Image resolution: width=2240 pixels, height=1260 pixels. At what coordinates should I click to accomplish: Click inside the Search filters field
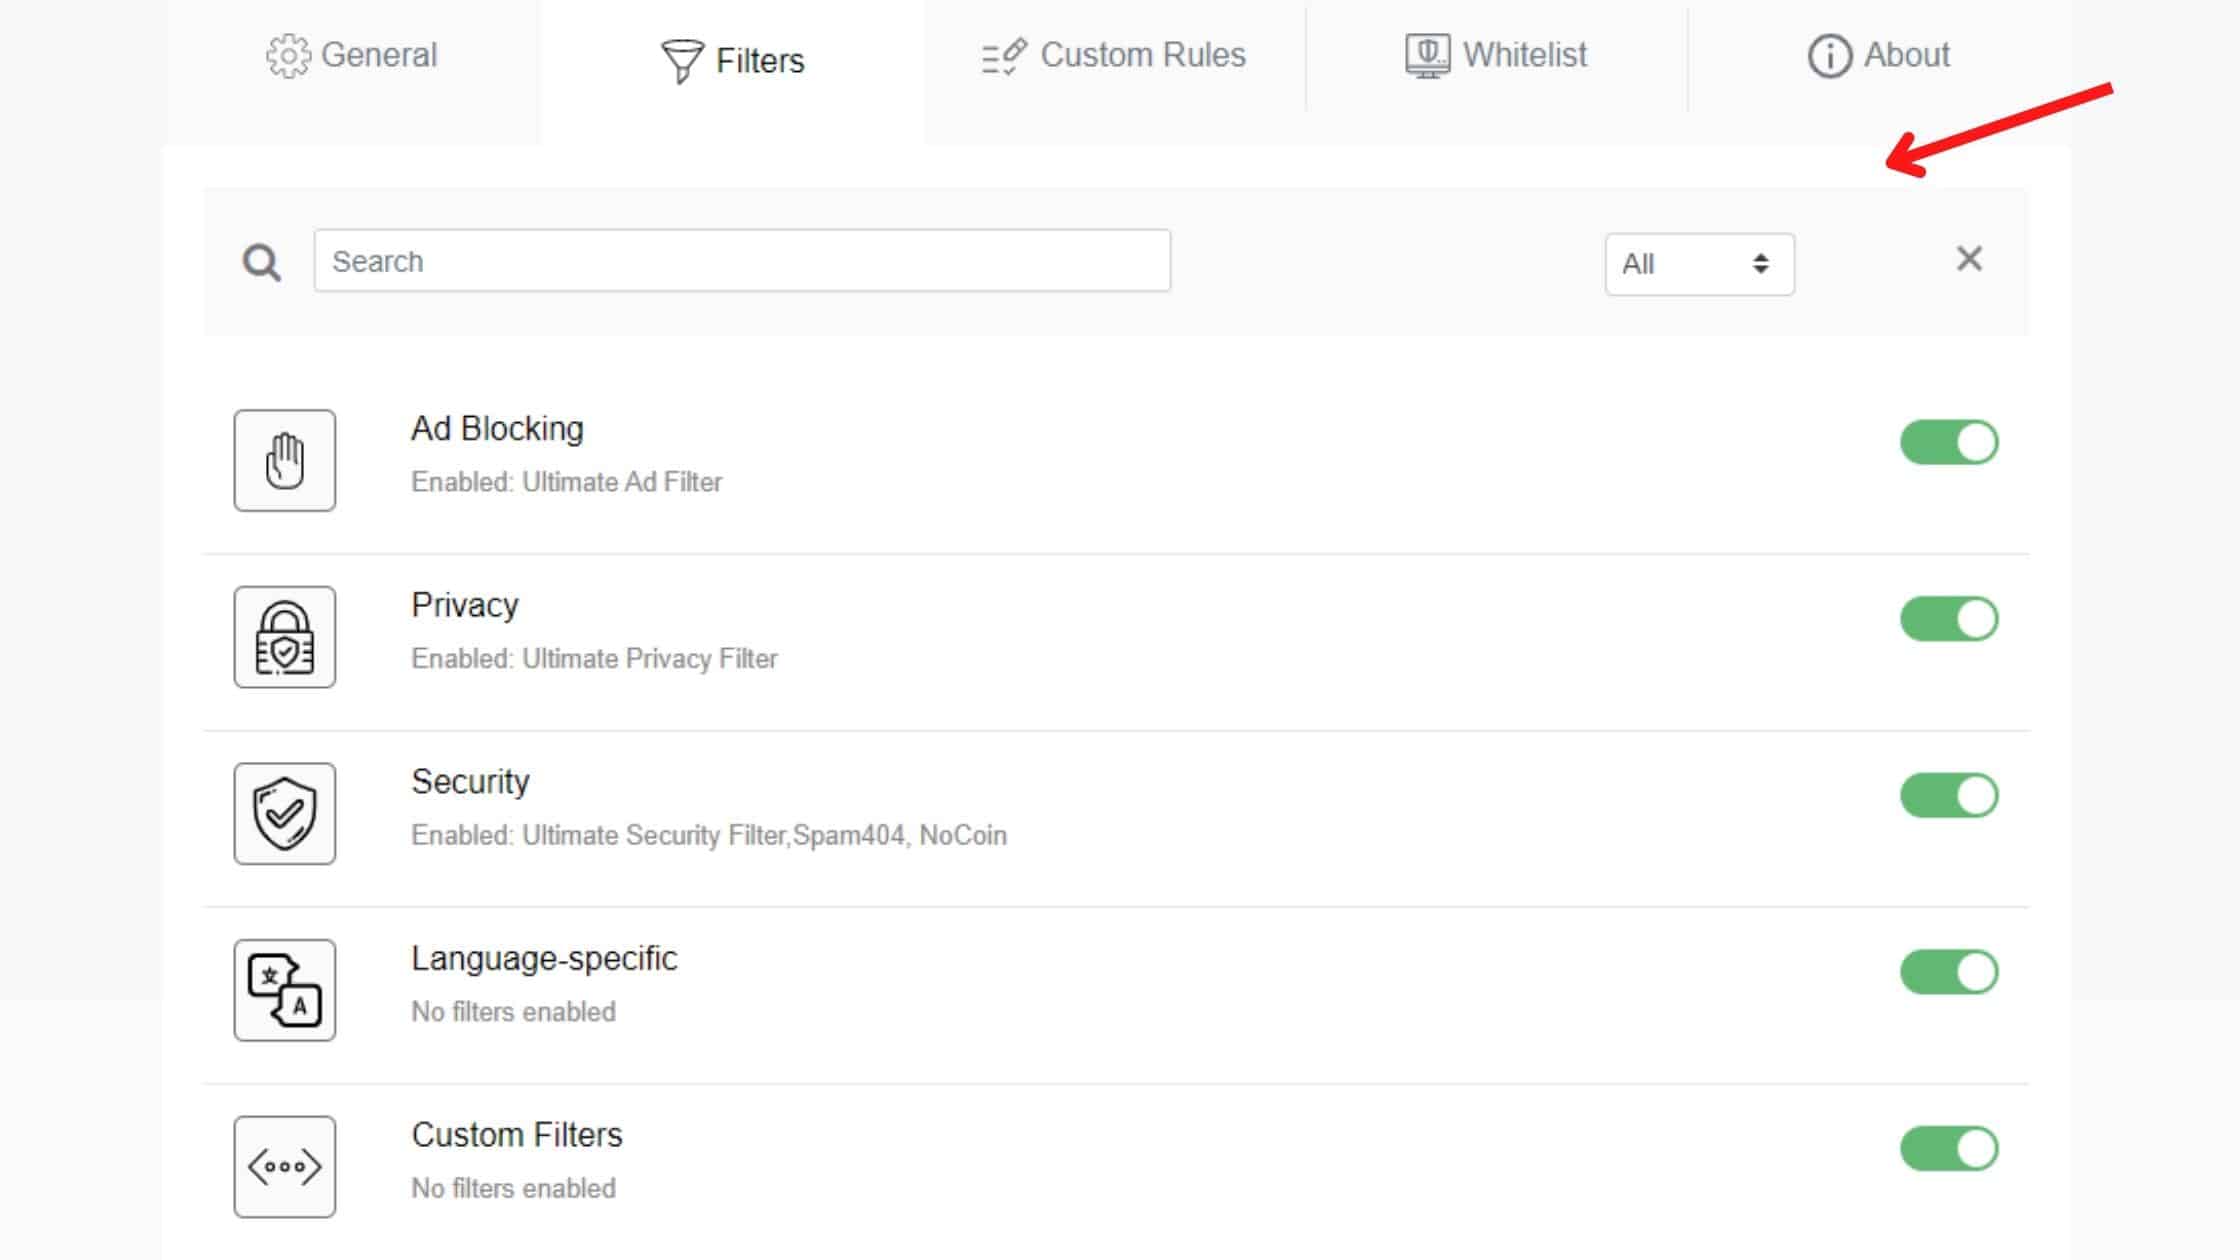(x=741, y=261)
